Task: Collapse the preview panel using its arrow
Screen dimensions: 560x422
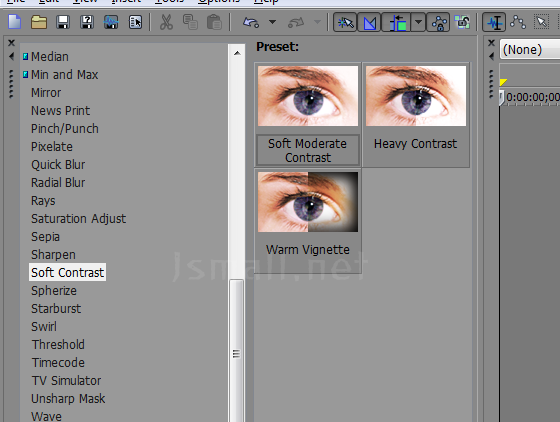Action: (491, 56)
